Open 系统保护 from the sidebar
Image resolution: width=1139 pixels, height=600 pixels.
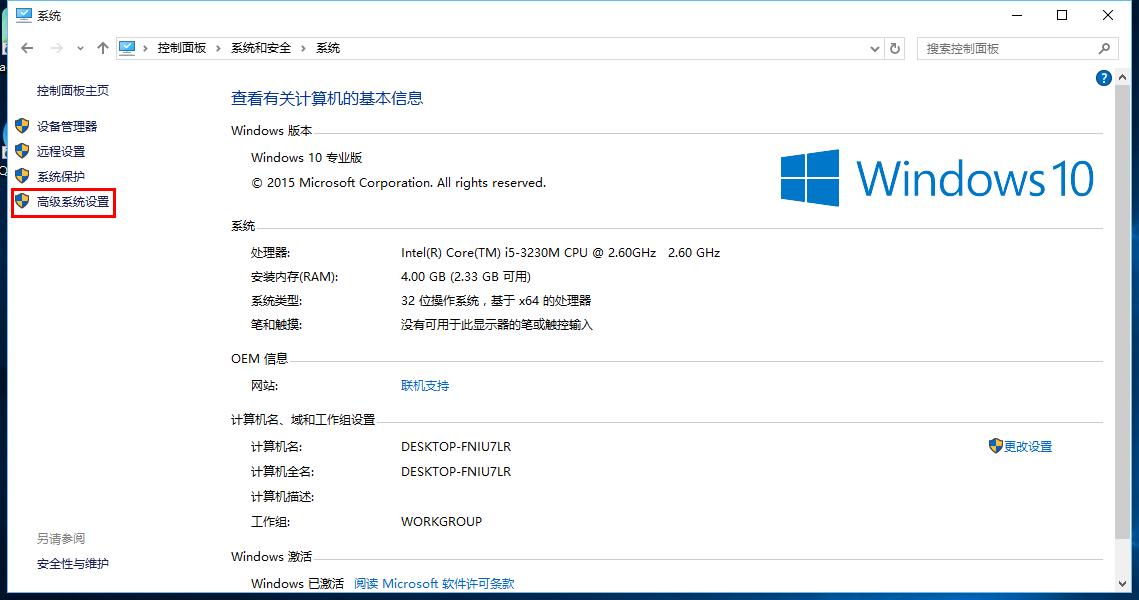point(61,177)
